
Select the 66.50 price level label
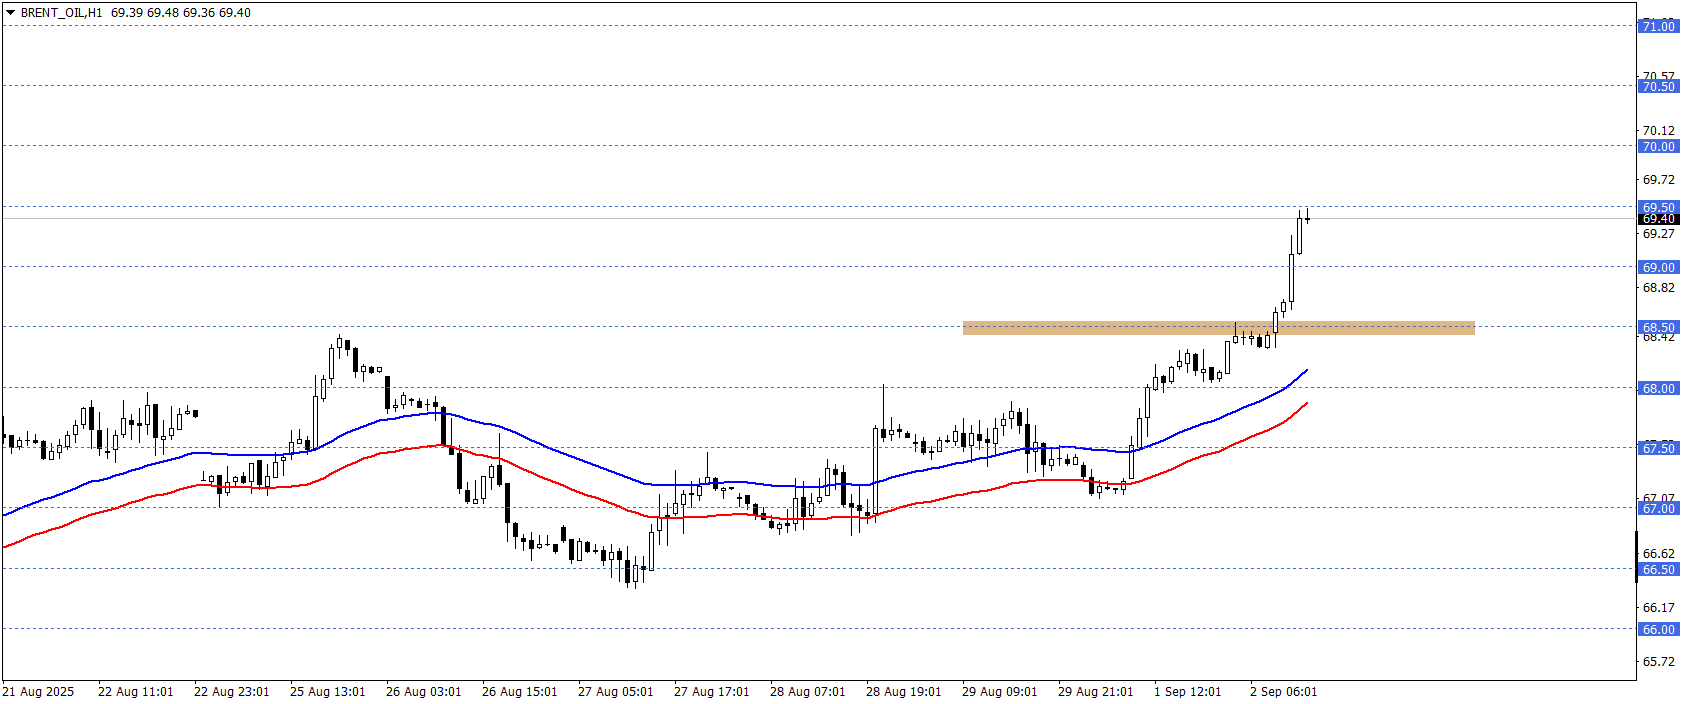[1658, 570]
